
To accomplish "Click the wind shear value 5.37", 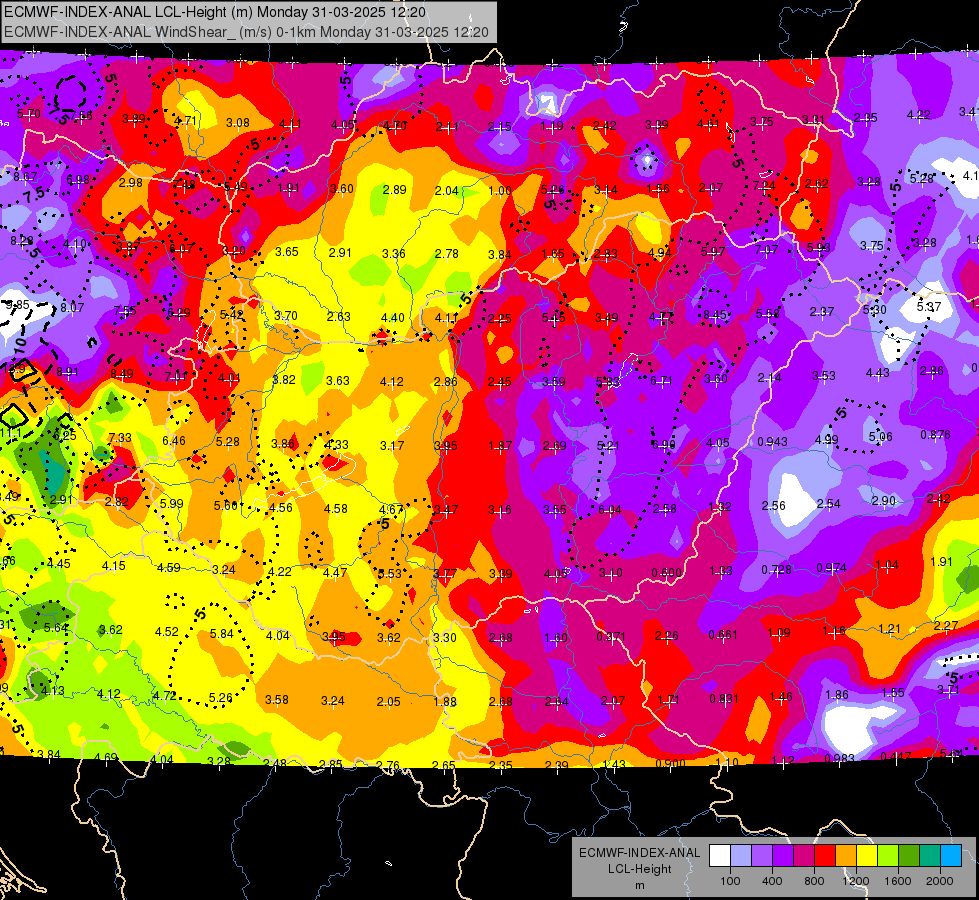I will pos(929,307).
